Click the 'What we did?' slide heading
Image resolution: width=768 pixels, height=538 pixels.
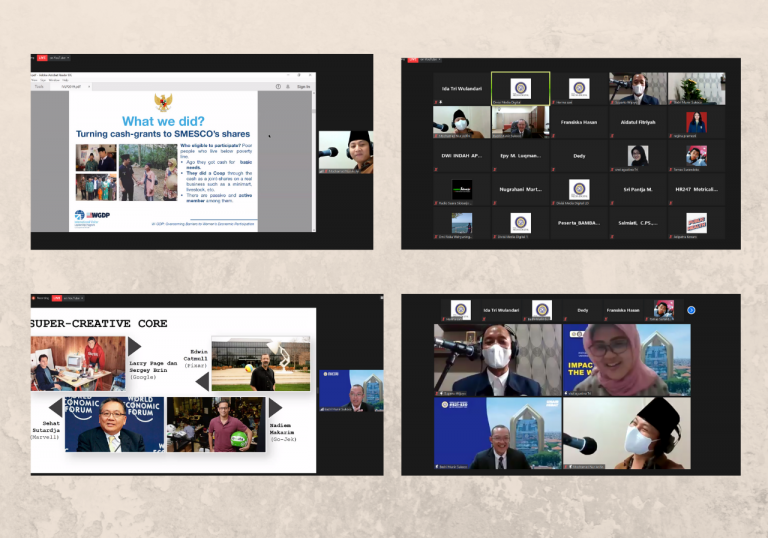click(x=163, y=121)
